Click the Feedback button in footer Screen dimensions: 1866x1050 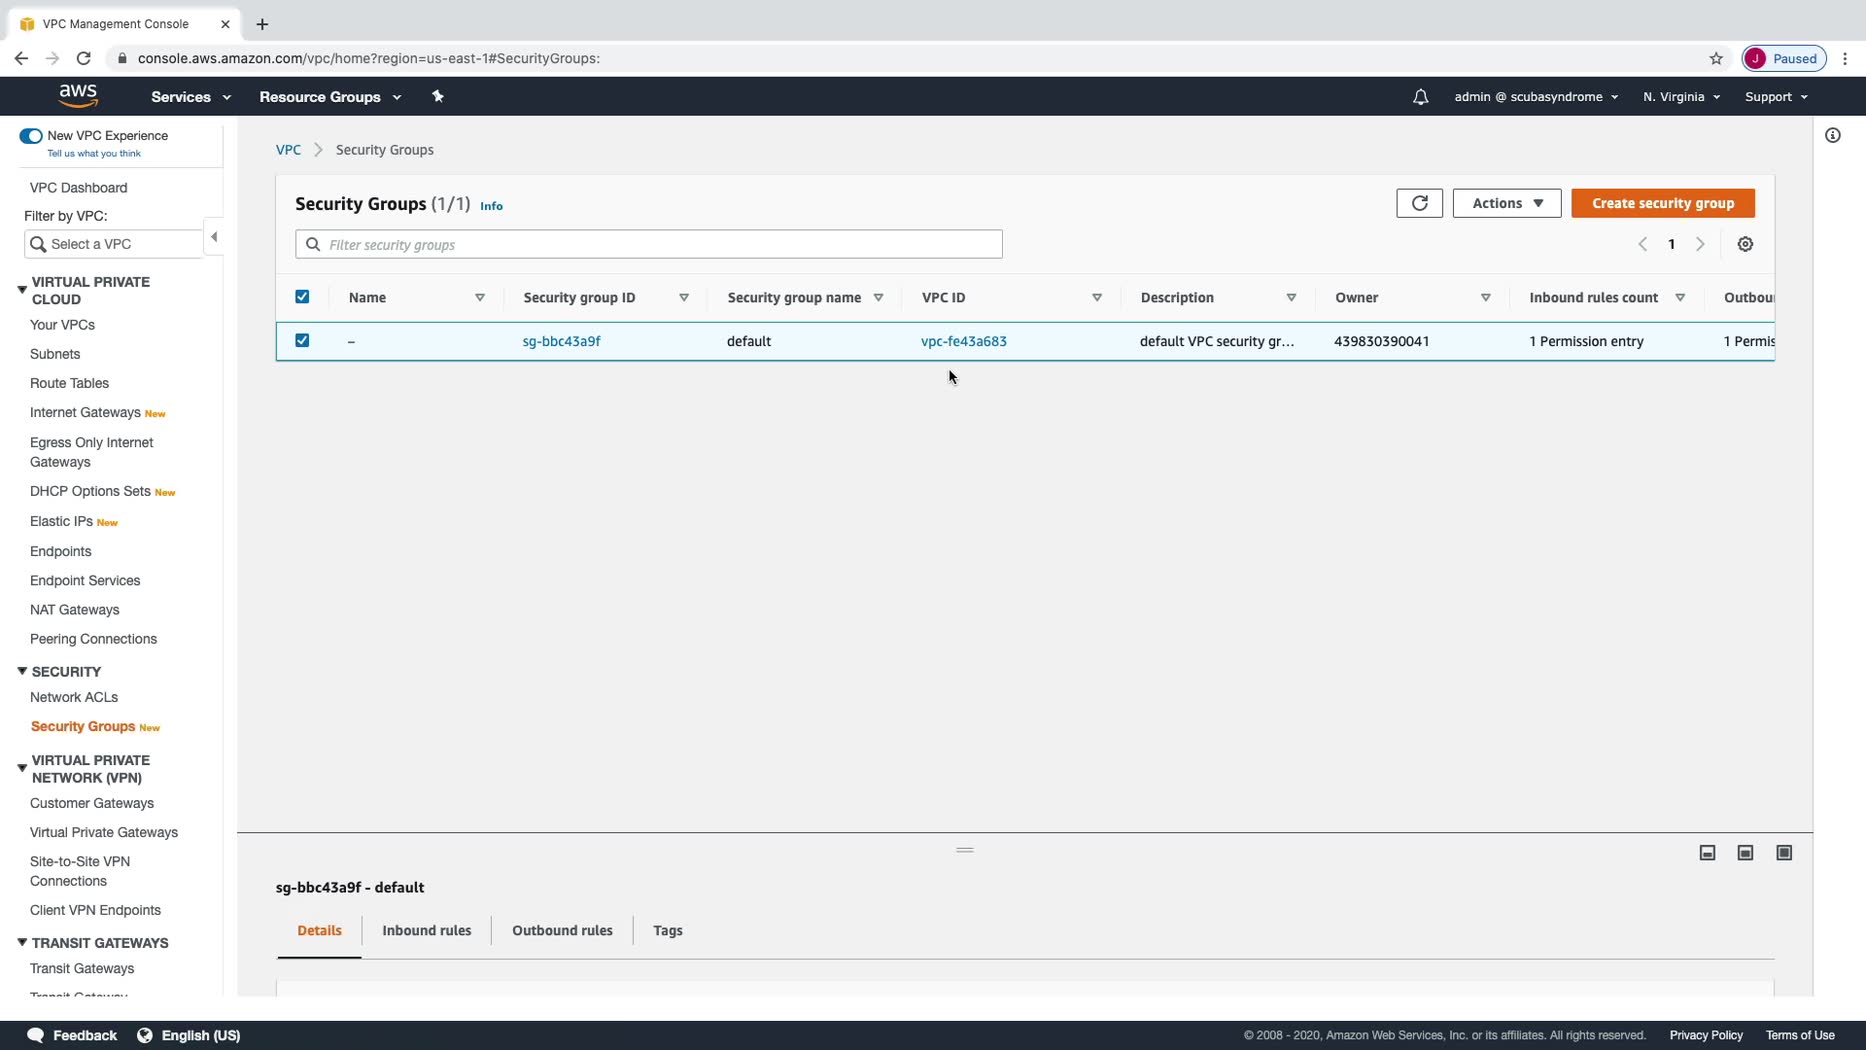coord(72,1035)
